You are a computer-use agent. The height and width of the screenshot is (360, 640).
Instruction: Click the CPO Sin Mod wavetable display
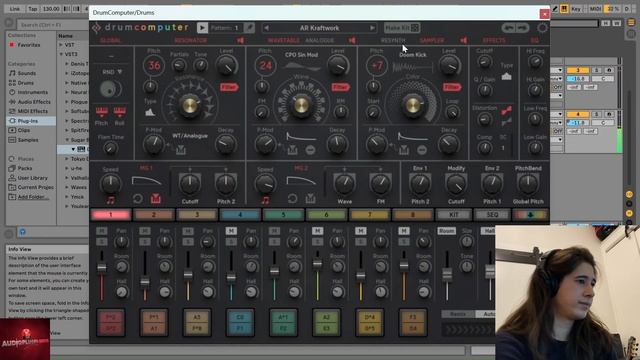coord(301,66)
